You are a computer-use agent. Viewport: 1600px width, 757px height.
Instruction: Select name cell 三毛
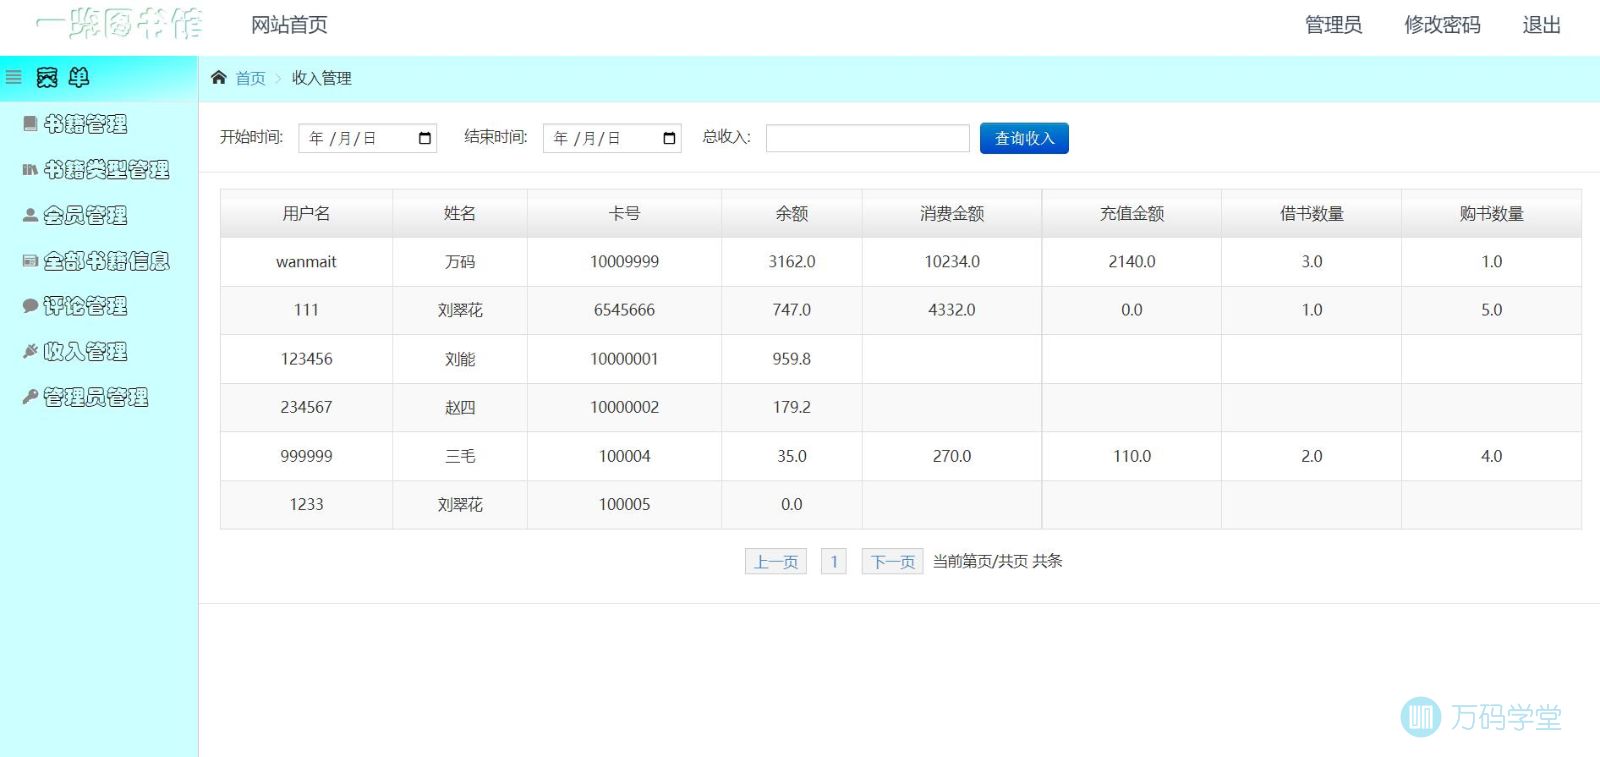pyautogui.click(x=460, y=456)
